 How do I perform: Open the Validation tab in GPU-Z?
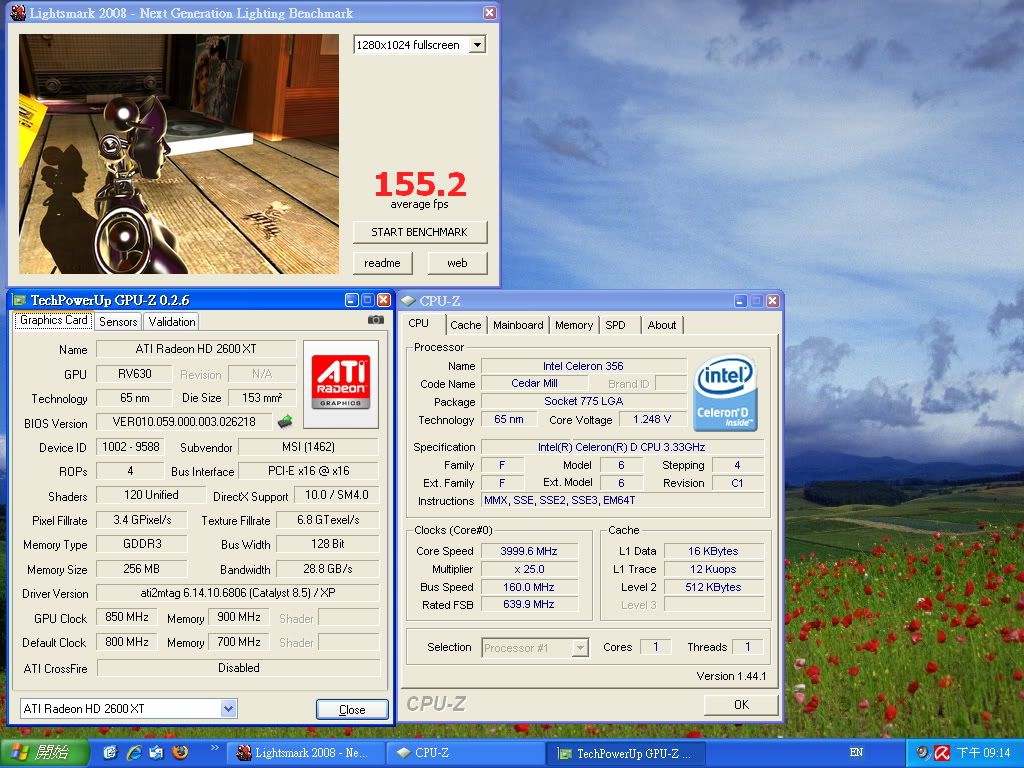[x=172, y=321]
